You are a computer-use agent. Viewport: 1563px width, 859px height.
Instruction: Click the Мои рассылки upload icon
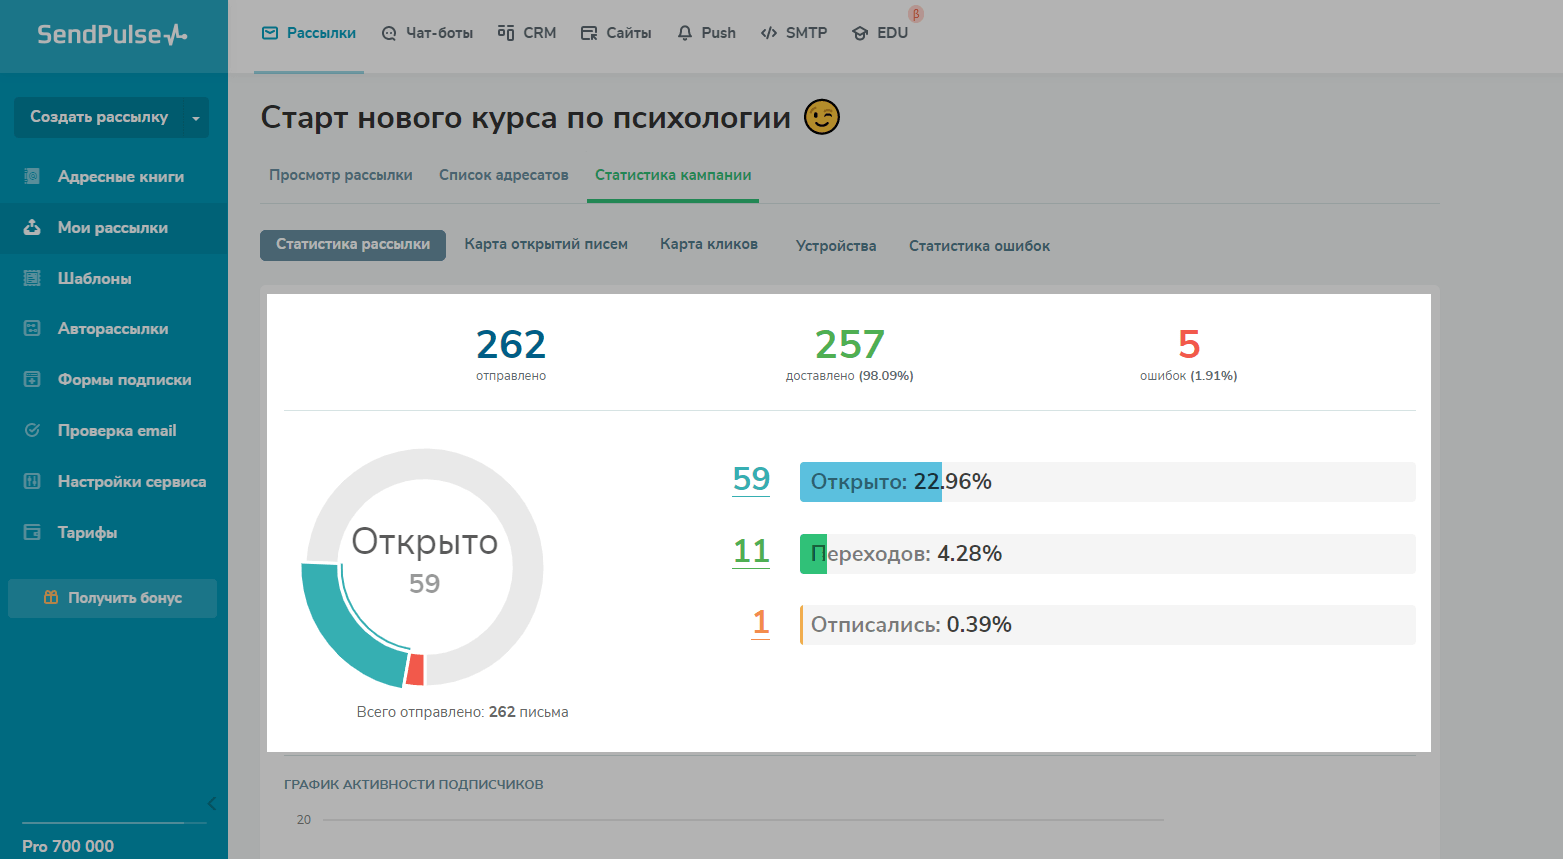point(32,228)
